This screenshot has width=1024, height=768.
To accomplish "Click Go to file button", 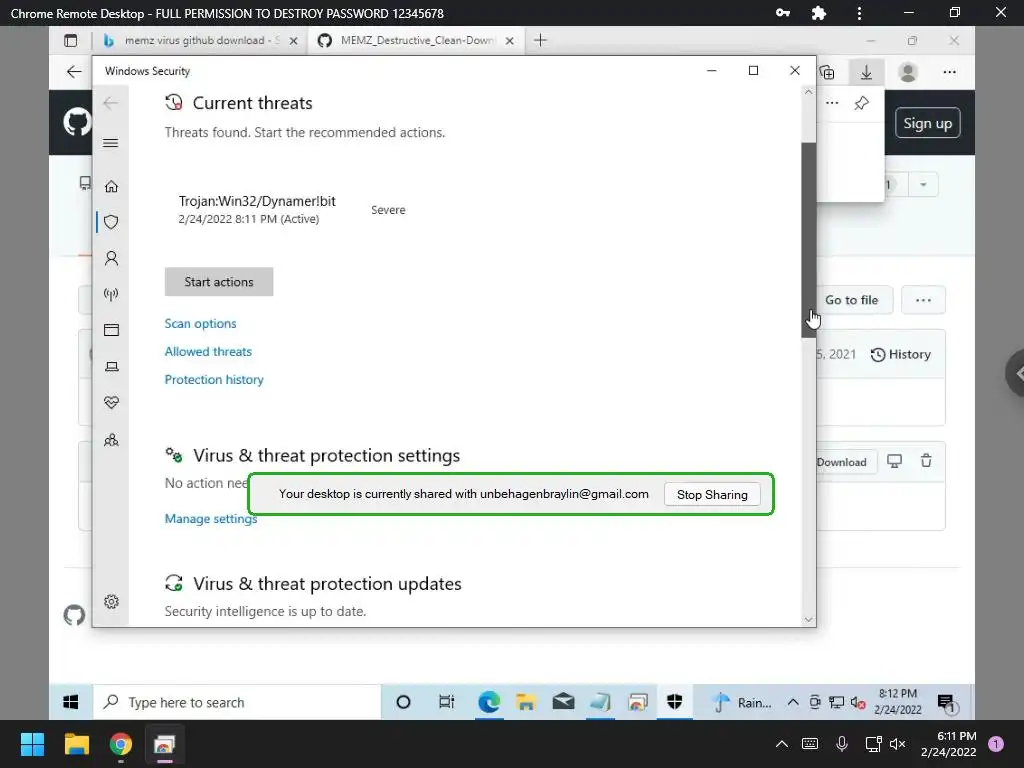I will [852, 300].
